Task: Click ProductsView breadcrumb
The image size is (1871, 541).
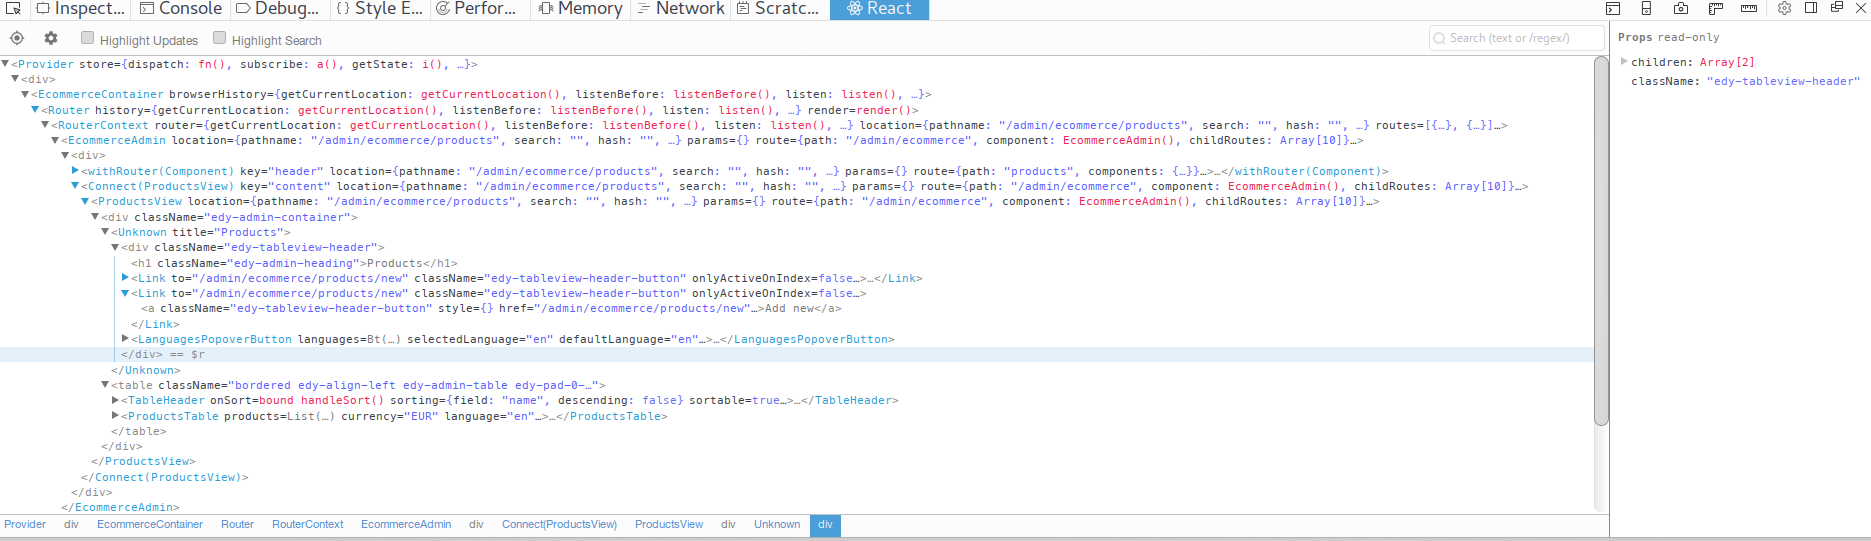Action: click(669, 524)
